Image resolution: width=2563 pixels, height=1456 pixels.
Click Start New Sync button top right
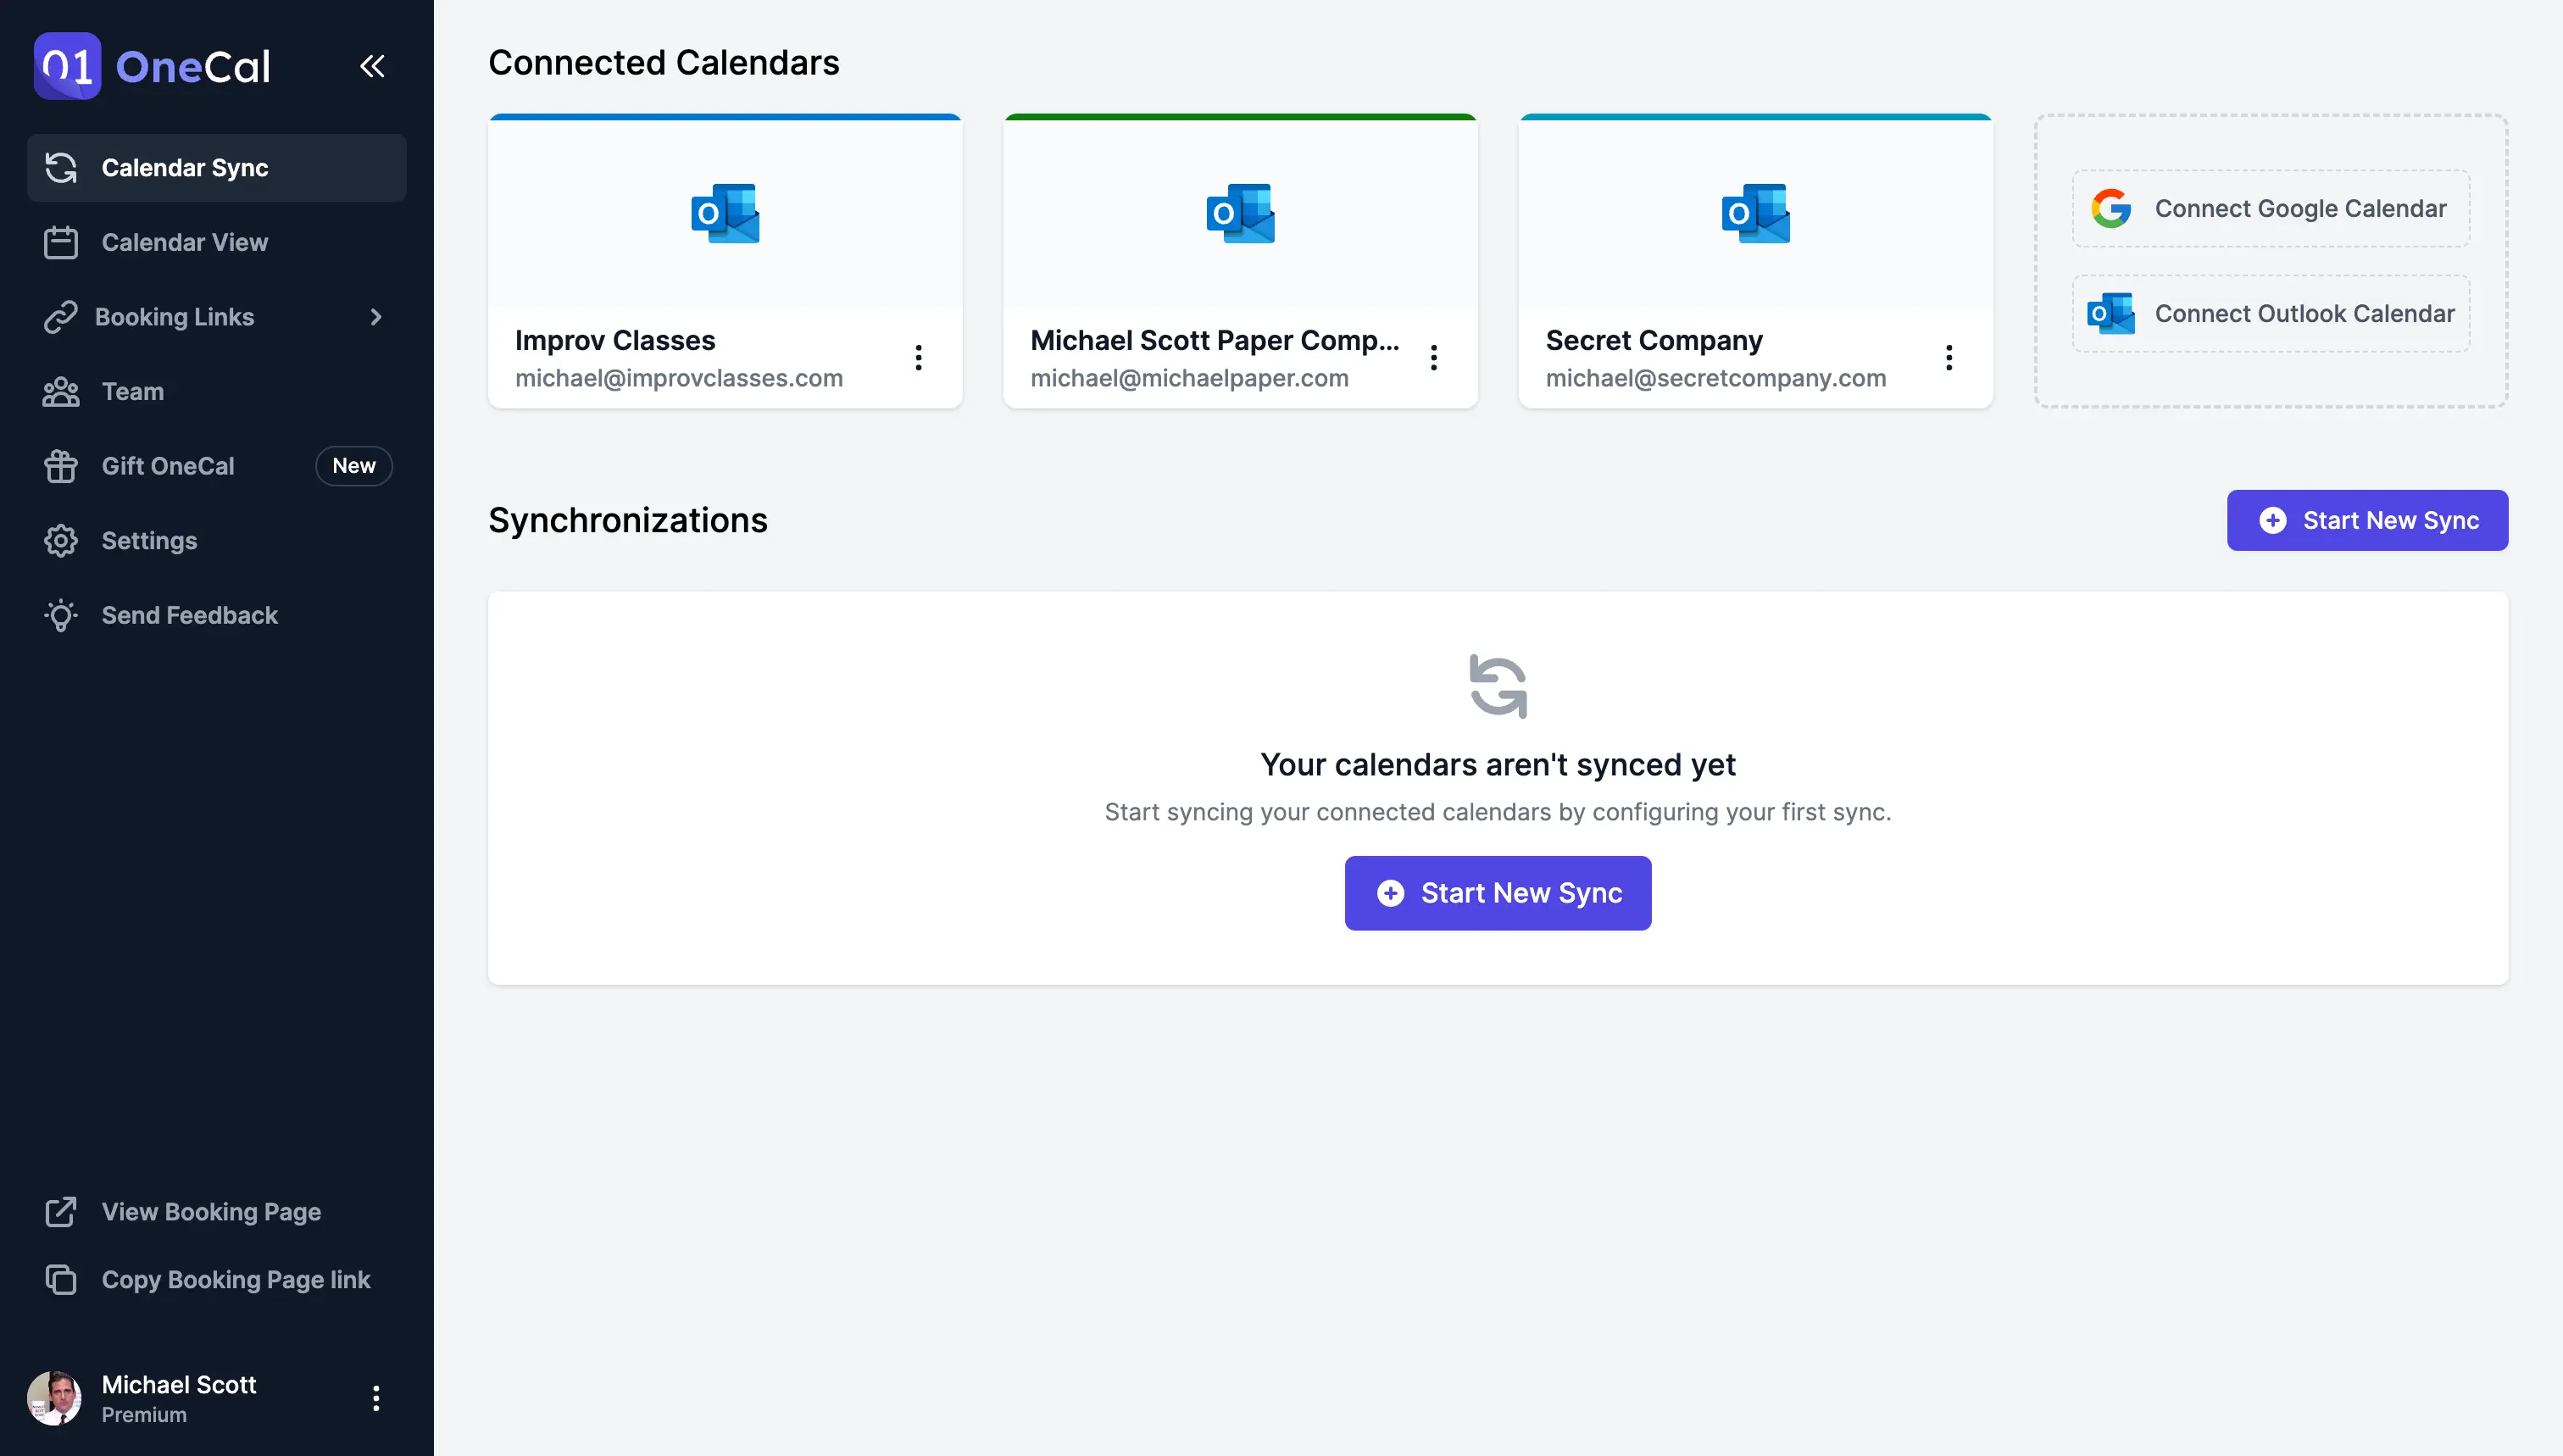click(x=2367, y=520)
